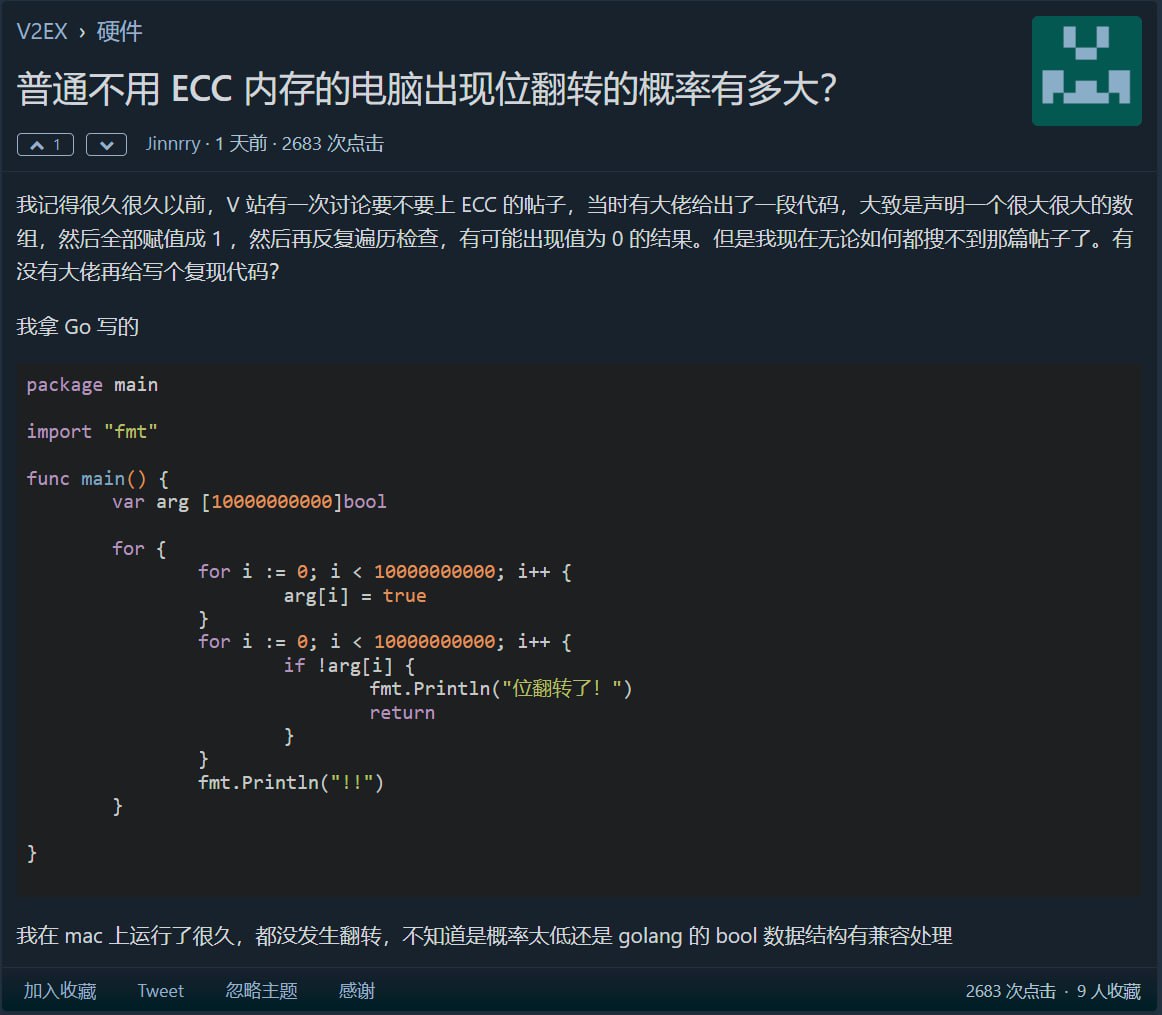This screenshot has width=1162, height=1015.
Task: Click the closing comment about mac运行
Action: [x=480, y=936]
